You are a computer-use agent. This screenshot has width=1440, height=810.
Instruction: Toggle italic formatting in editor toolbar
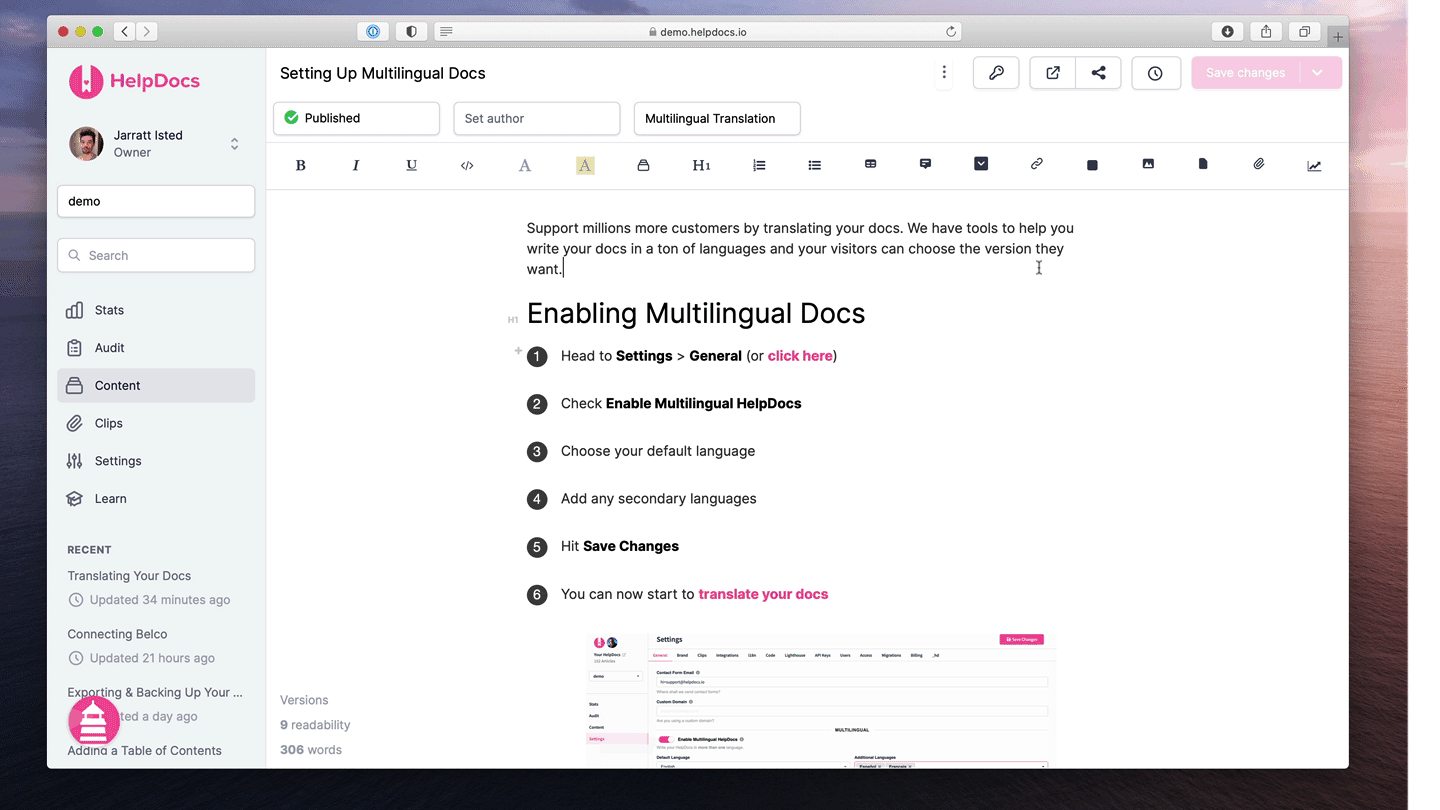pyautogui.click(x=356, y=165)
